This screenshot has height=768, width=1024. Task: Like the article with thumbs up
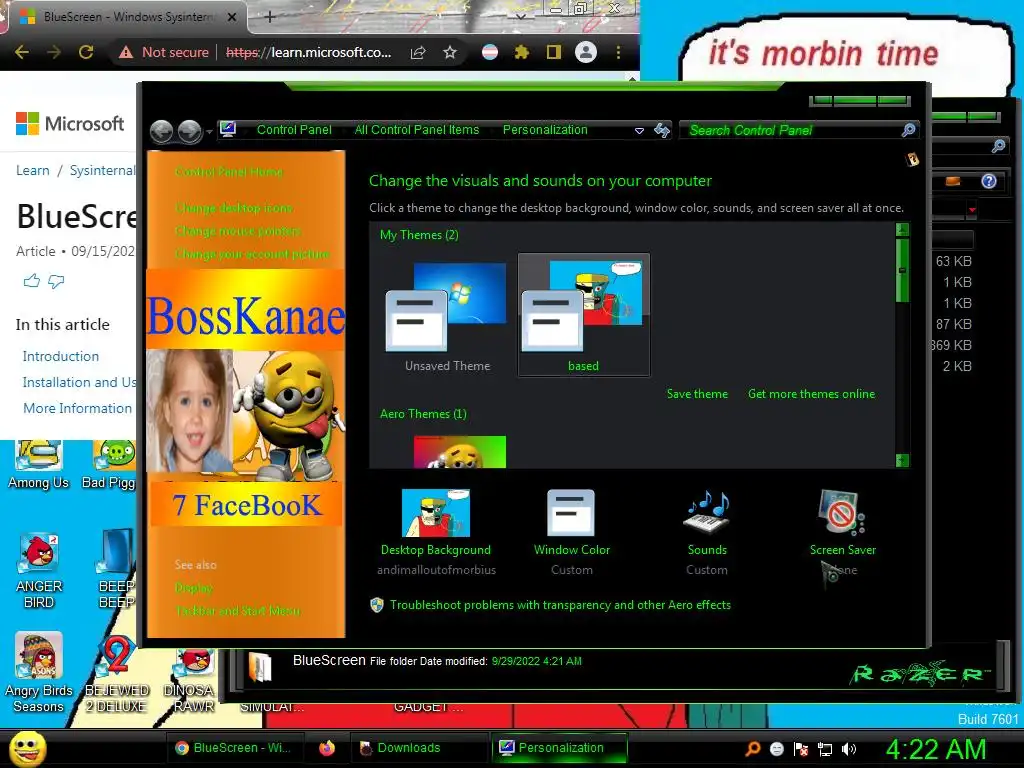(31, 281)
